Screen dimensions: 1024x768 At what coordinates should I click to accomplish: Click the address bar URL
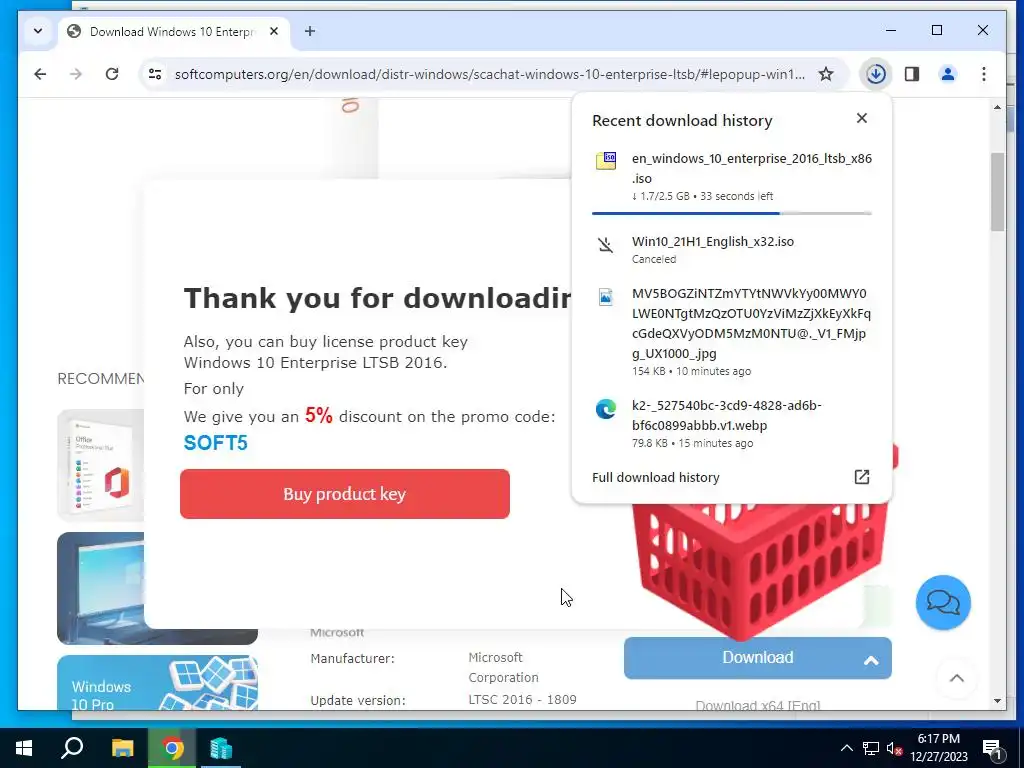click(490, 74)
